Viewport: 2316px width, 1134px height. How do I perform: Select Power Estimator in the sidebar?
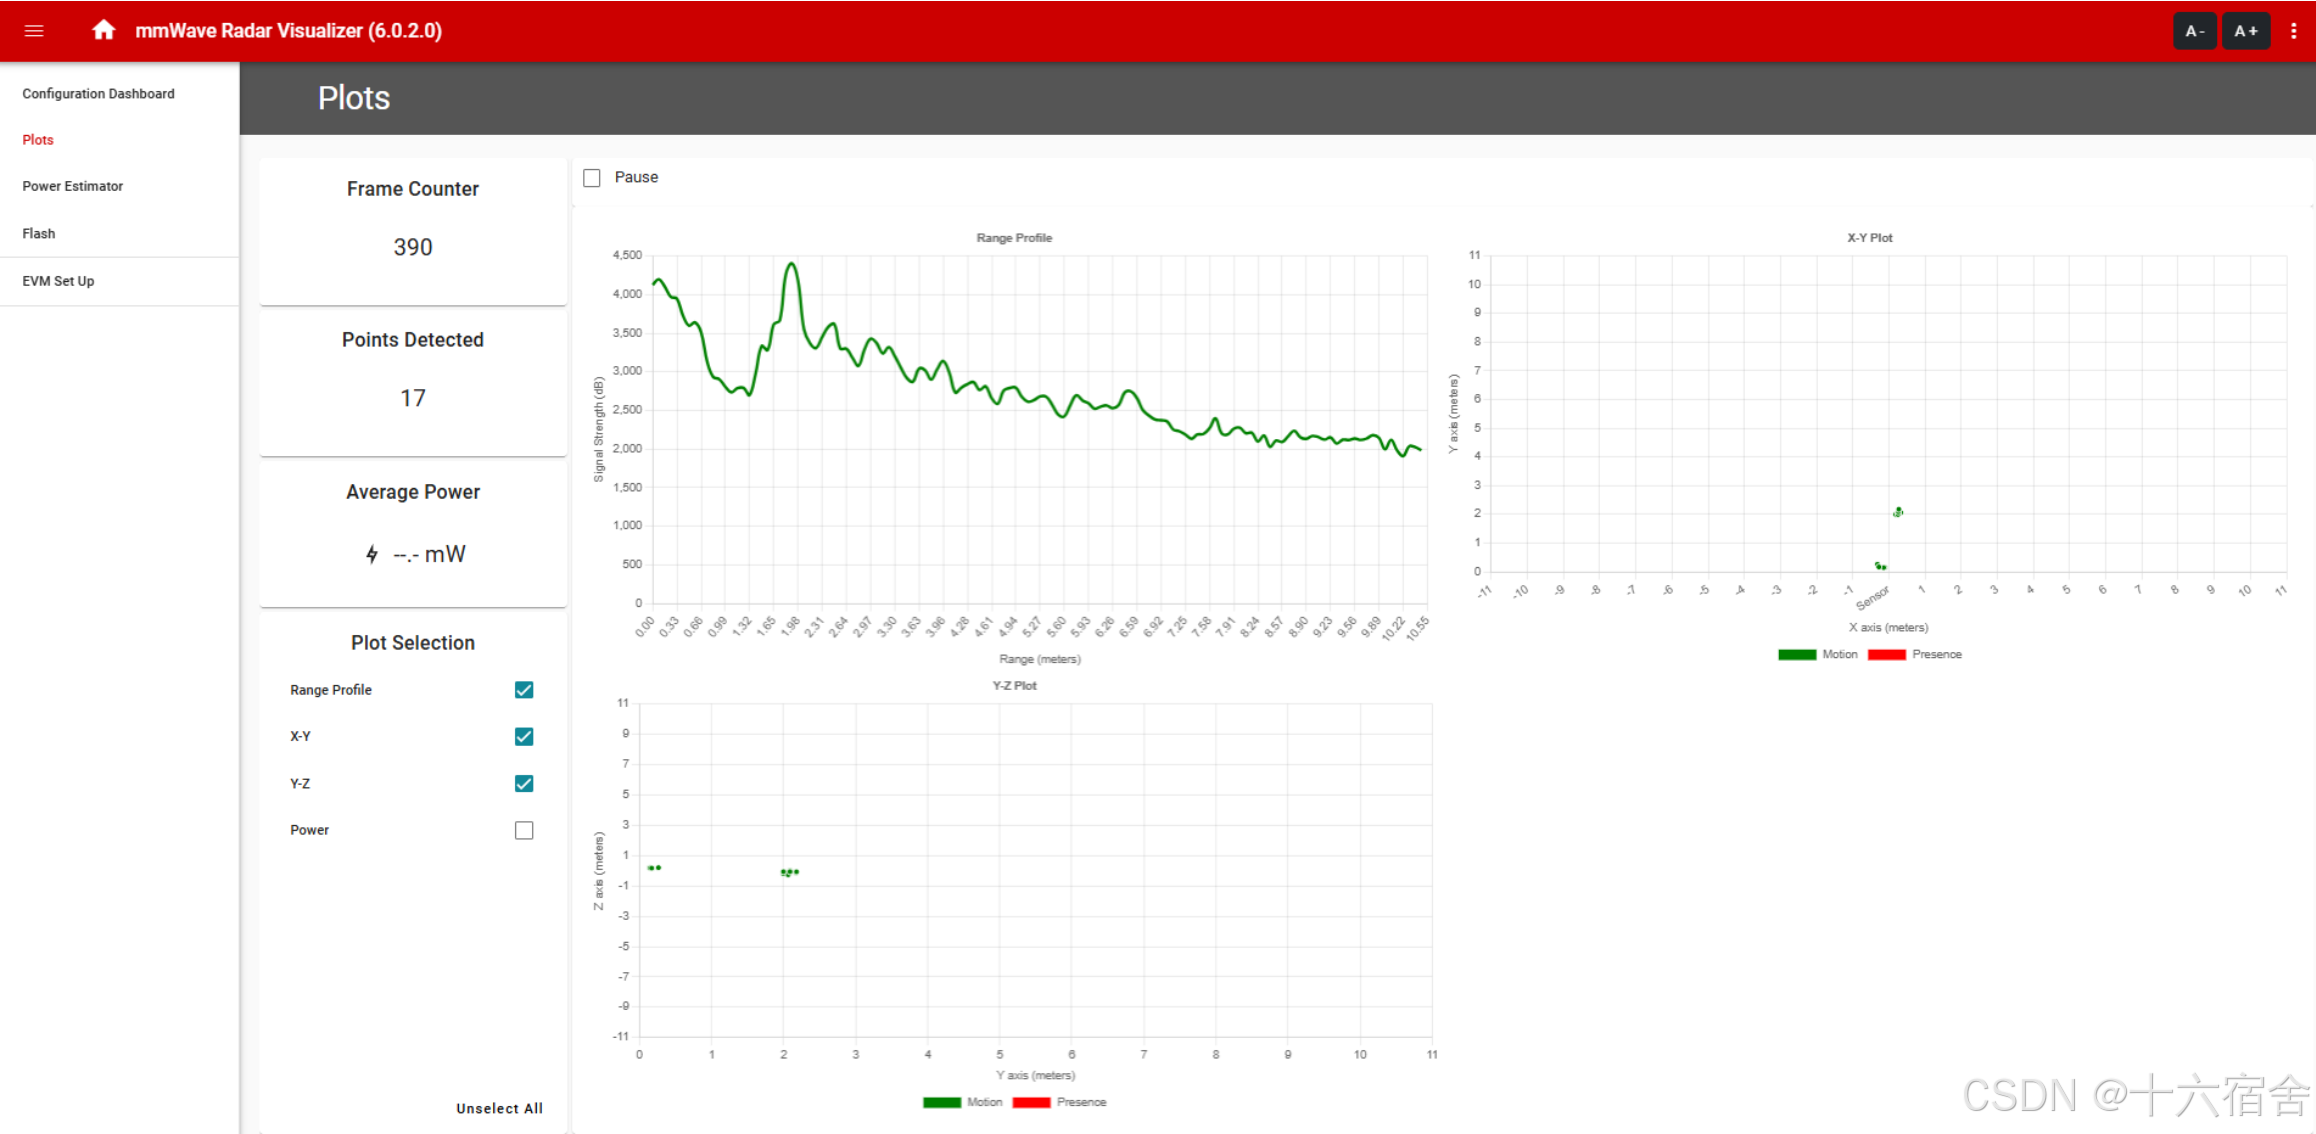click(73, 186)
